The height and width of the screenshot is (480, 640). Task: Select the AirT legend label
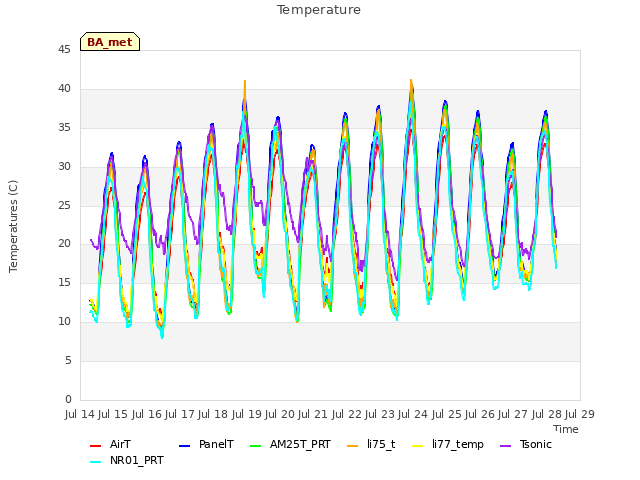pyautogui.click(x=120, y=444)
